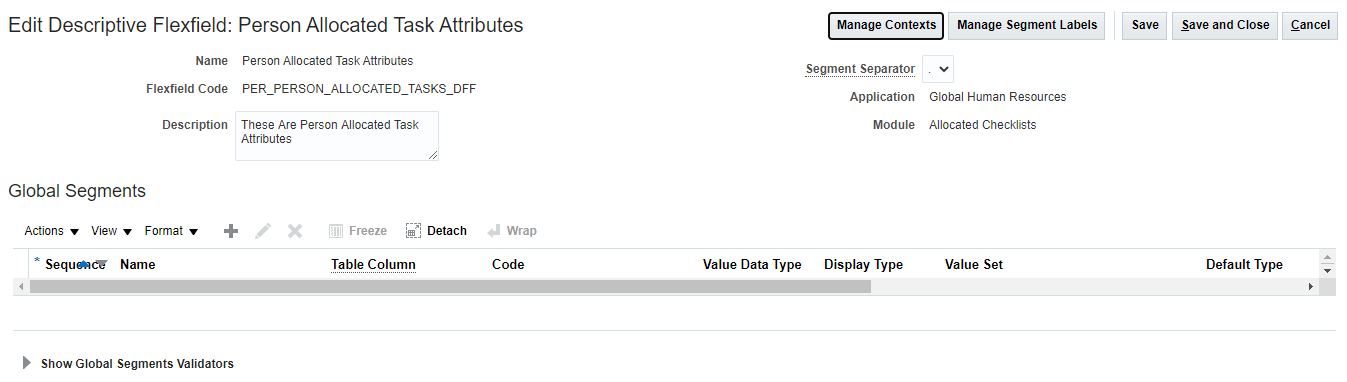This screenshot has height=382, width=1347.
Task: Click Manage Segment Labels button
Action: (1026, 25)
